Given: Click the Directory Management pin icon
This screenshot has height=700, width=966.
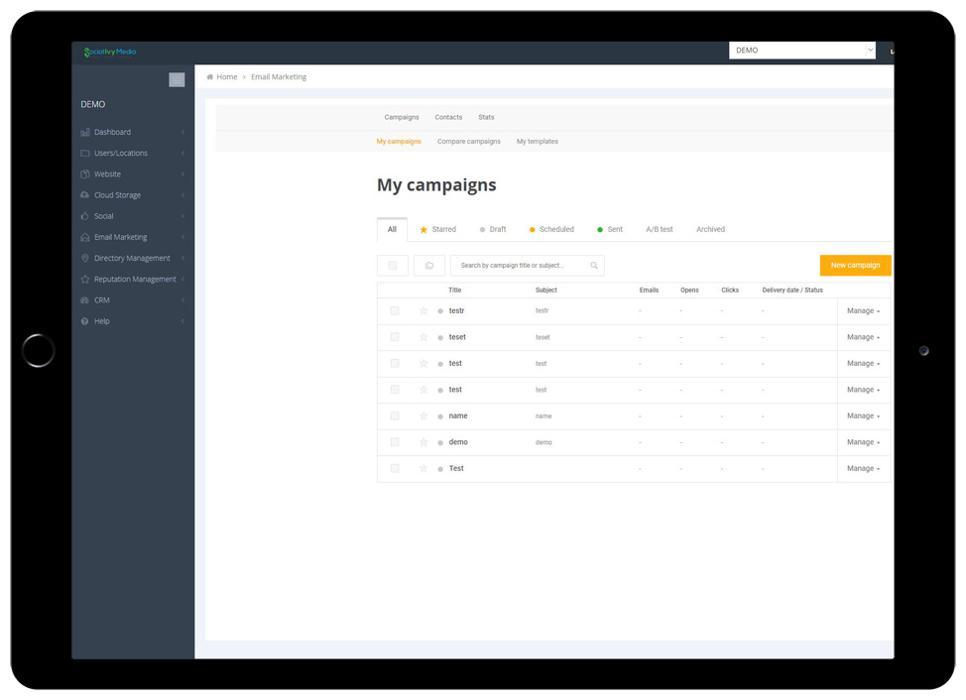Looking at the screenshot, I should coord(85,258).
